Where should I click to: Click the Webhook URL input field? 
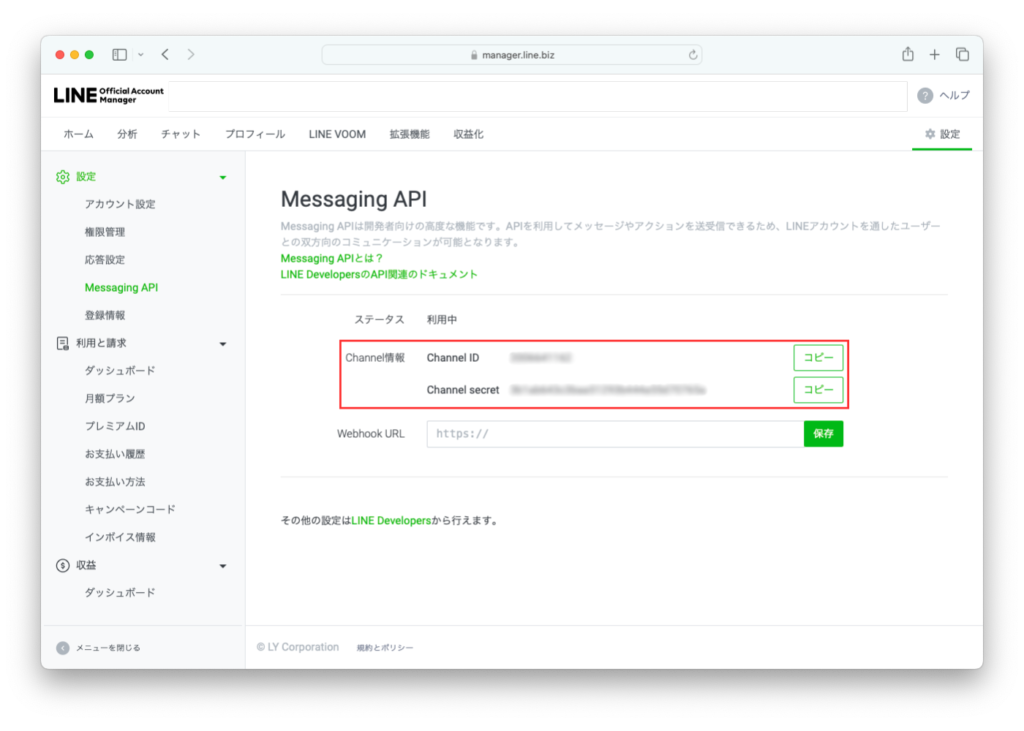pyautogui.click(x=614, y=434)
